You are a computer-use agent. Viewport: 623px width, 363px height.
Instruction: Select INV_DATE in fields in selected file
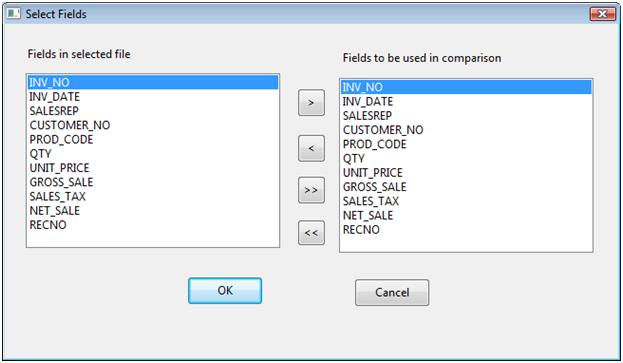point(153,97)
